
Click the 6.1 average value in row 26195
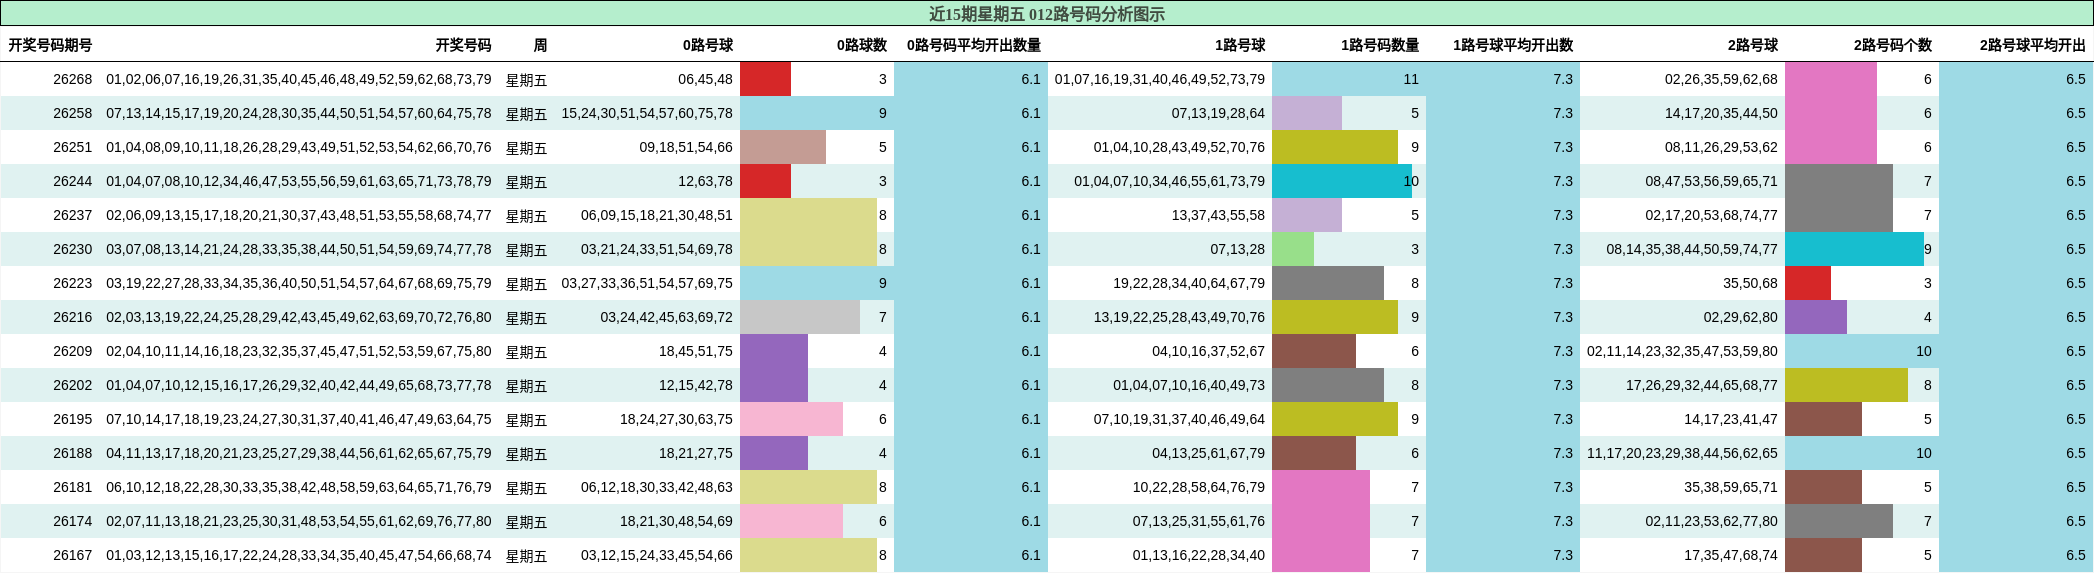coord(1031,419)
